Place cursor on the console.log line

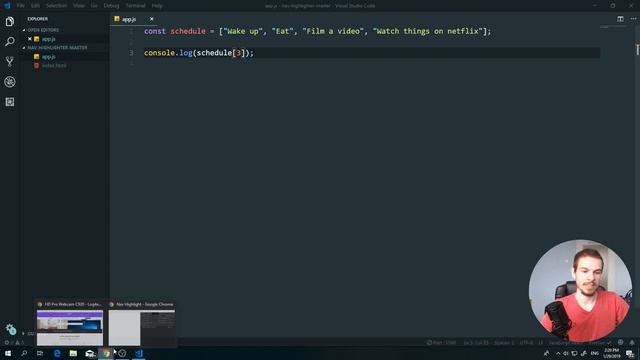pyautogui.click(x=372, y=53)
